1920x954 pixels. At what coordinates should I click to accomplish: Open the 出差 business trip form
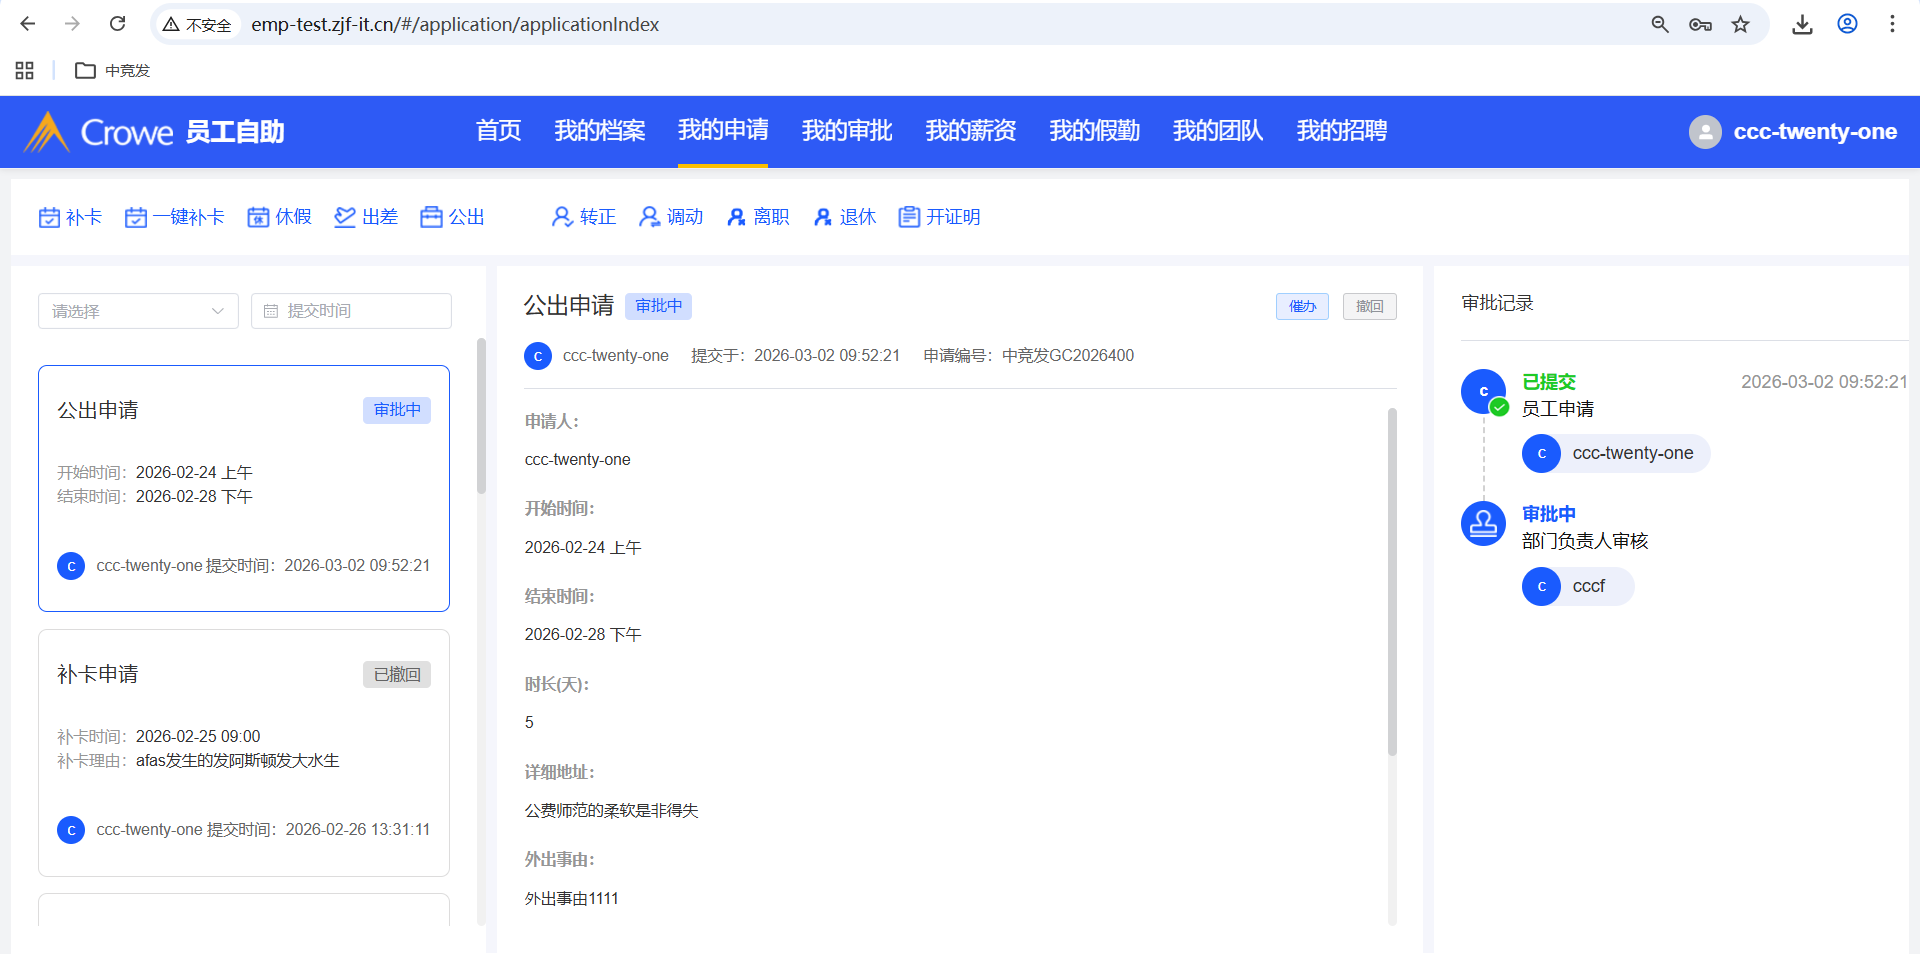(x=366, y=217)
